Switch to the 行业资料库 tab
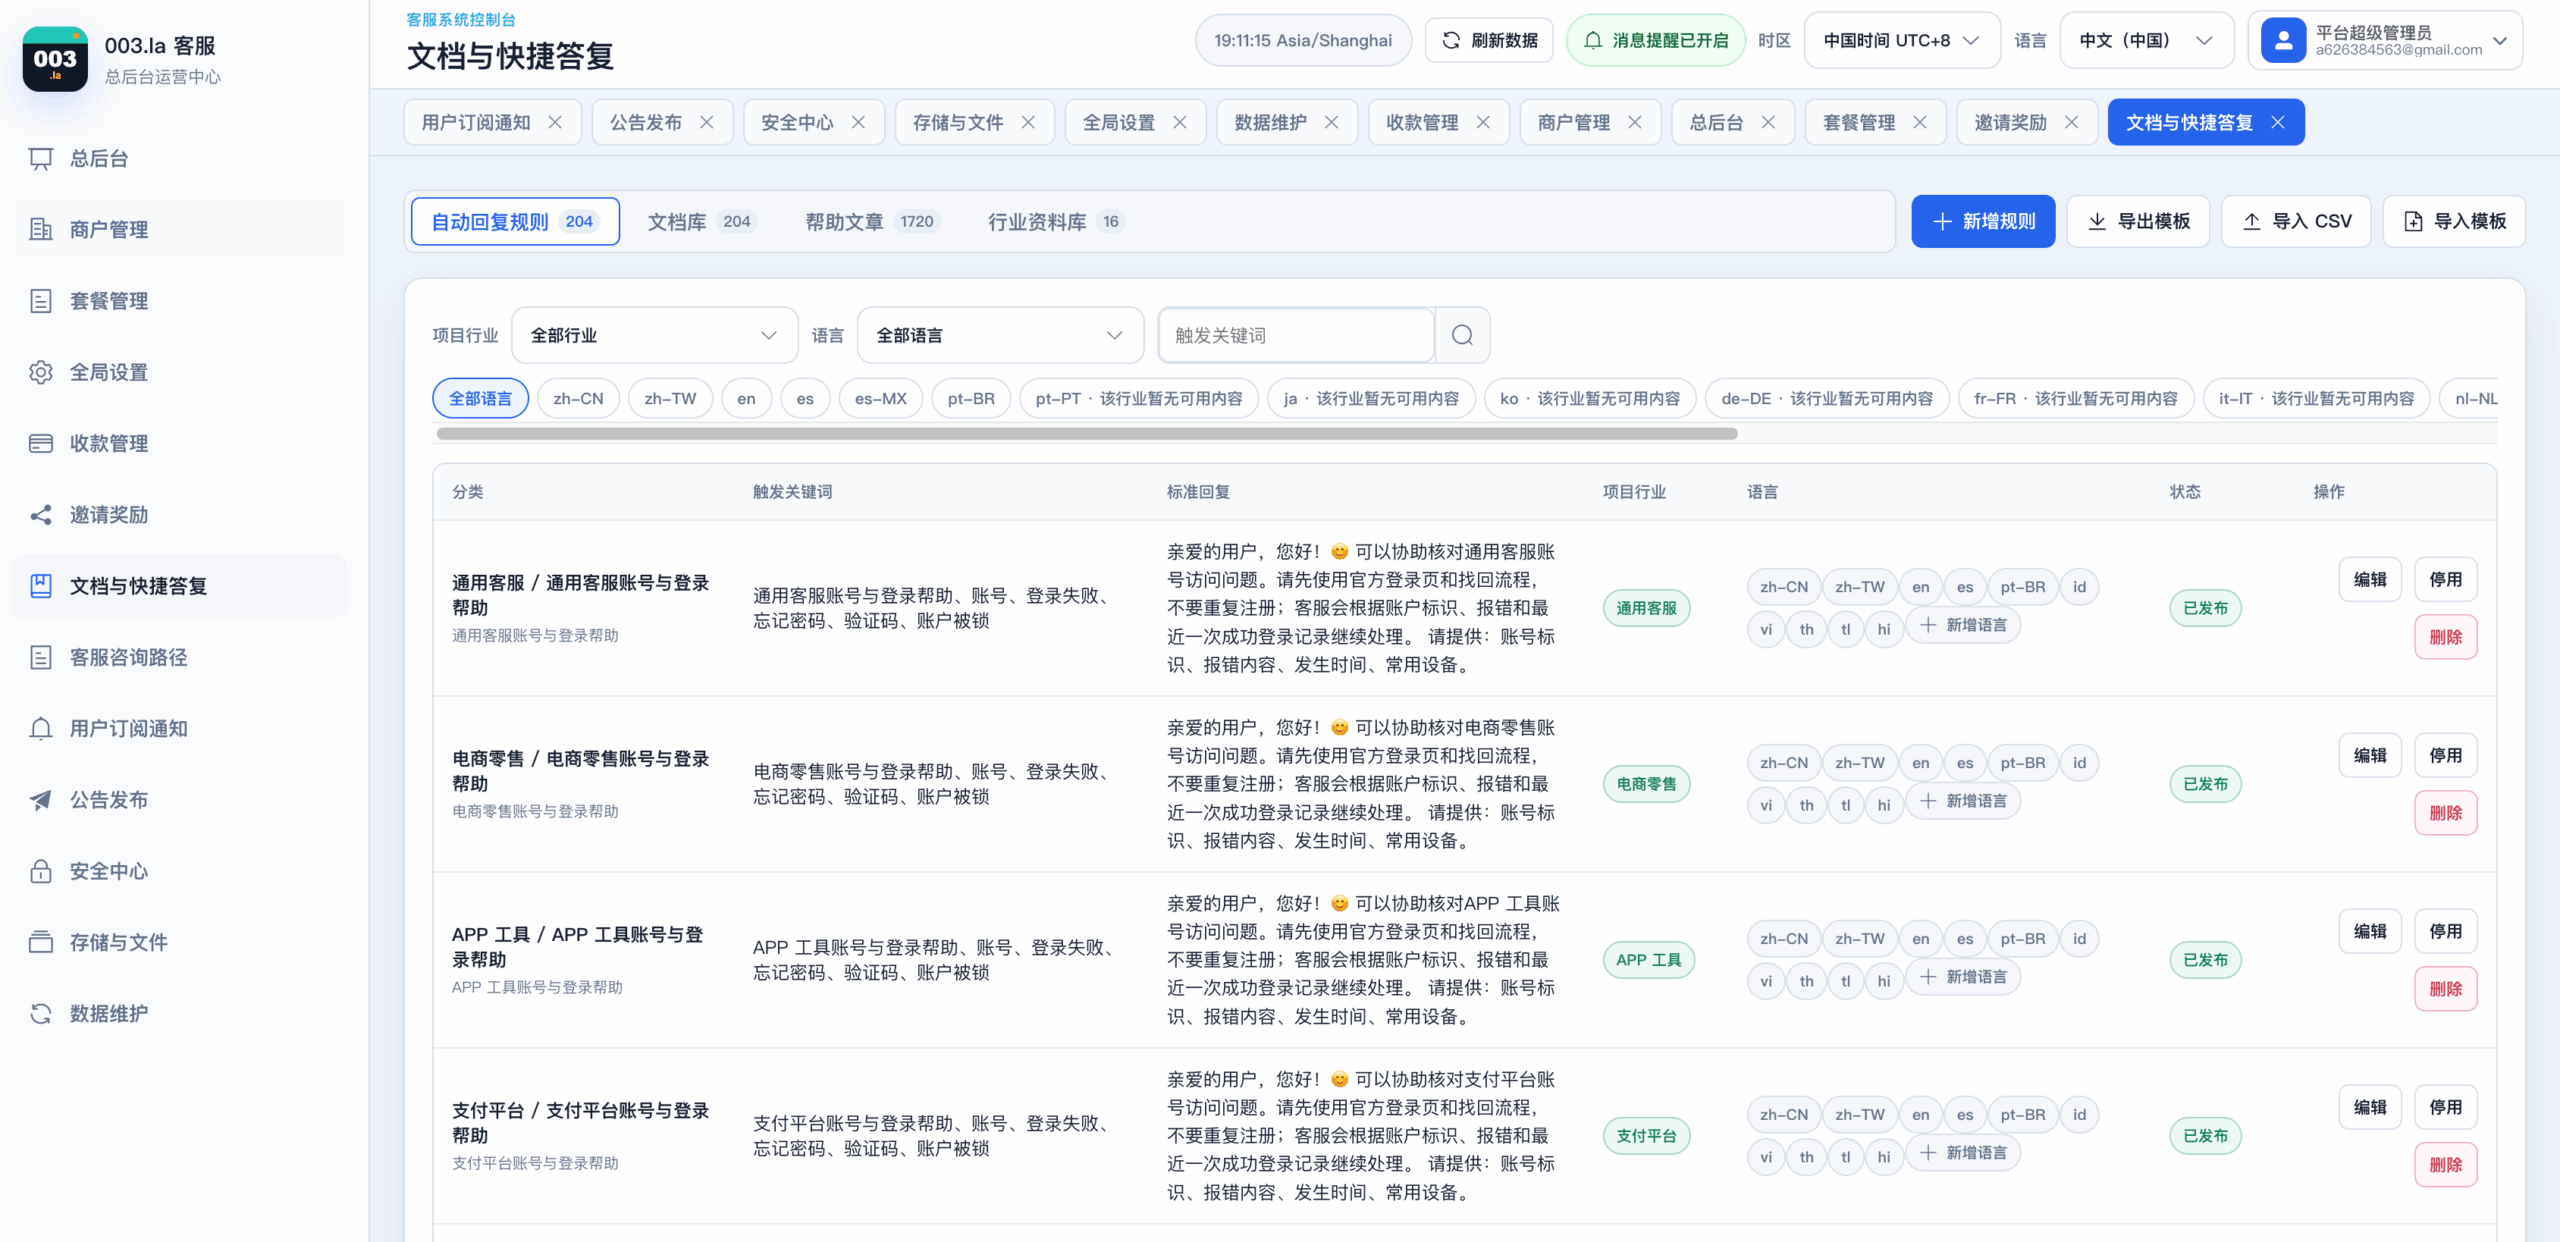2560x1242 pixels. click(x=1055, y=221)
